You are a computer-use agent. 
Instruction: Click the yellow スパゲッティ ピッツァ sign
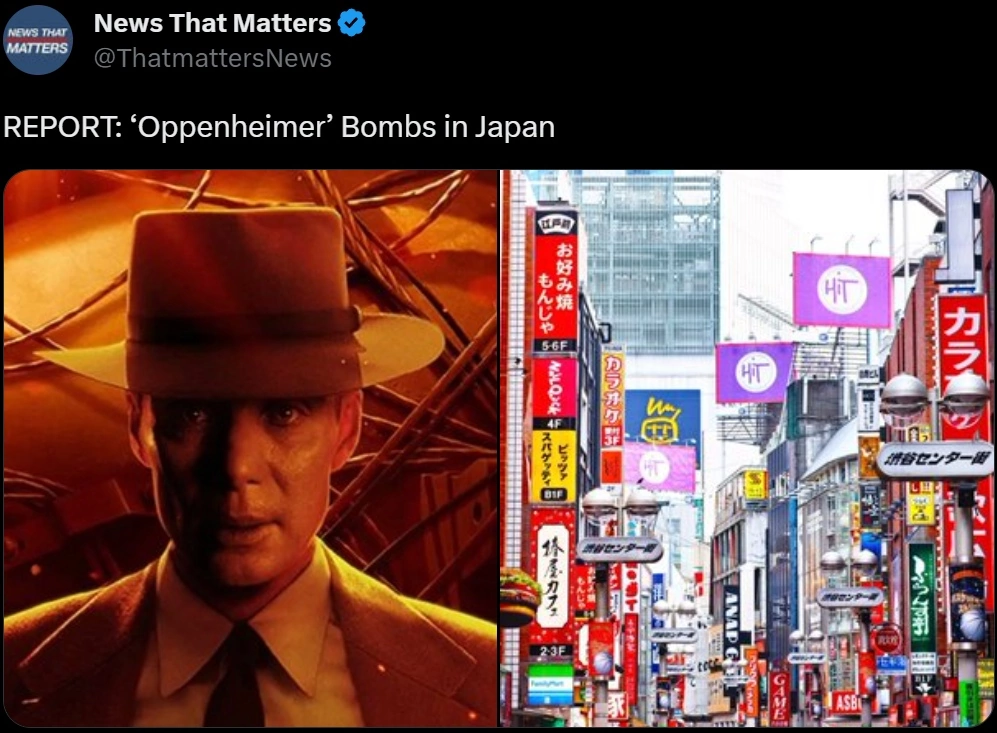click(553, 465)
